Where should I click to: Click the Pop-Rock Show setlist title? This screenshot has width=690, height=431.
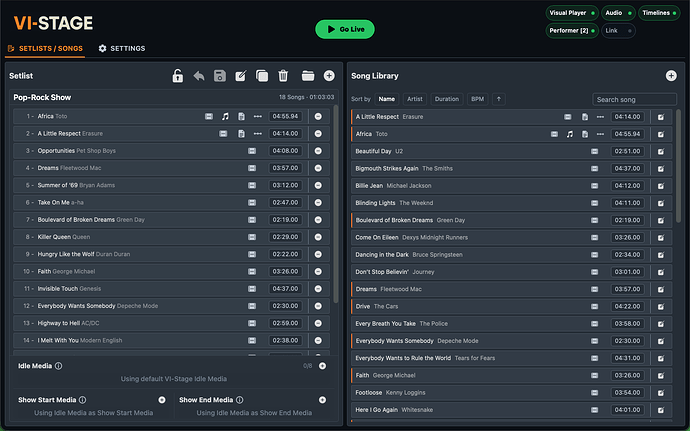42,97
